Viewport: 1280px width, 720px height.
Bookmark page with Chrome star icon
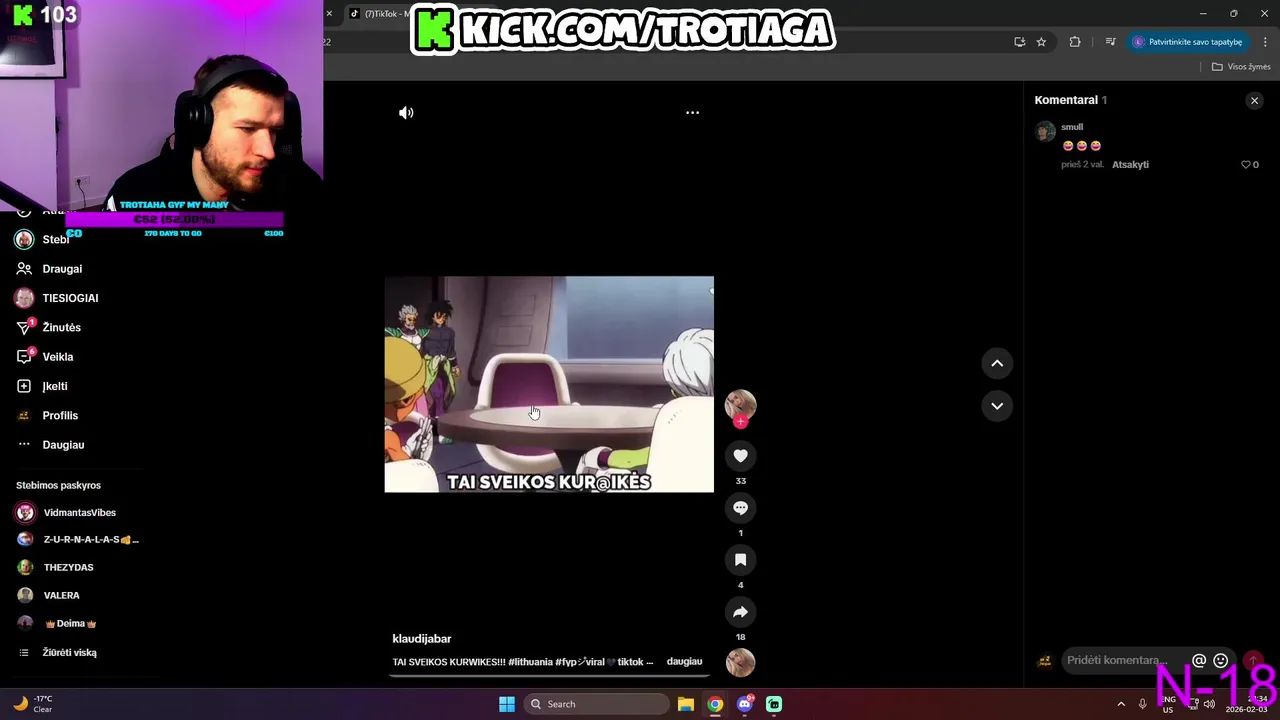tap(1041, 42)
